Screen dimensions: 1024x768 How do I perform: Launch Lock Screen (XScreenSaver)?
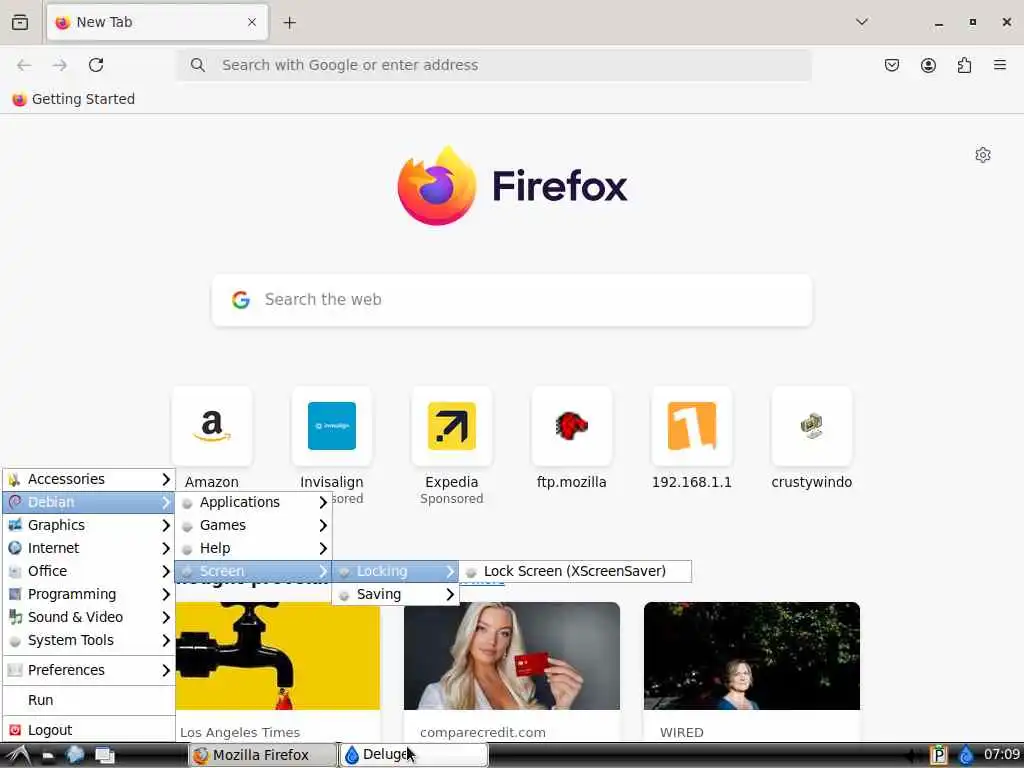[575, 571]
